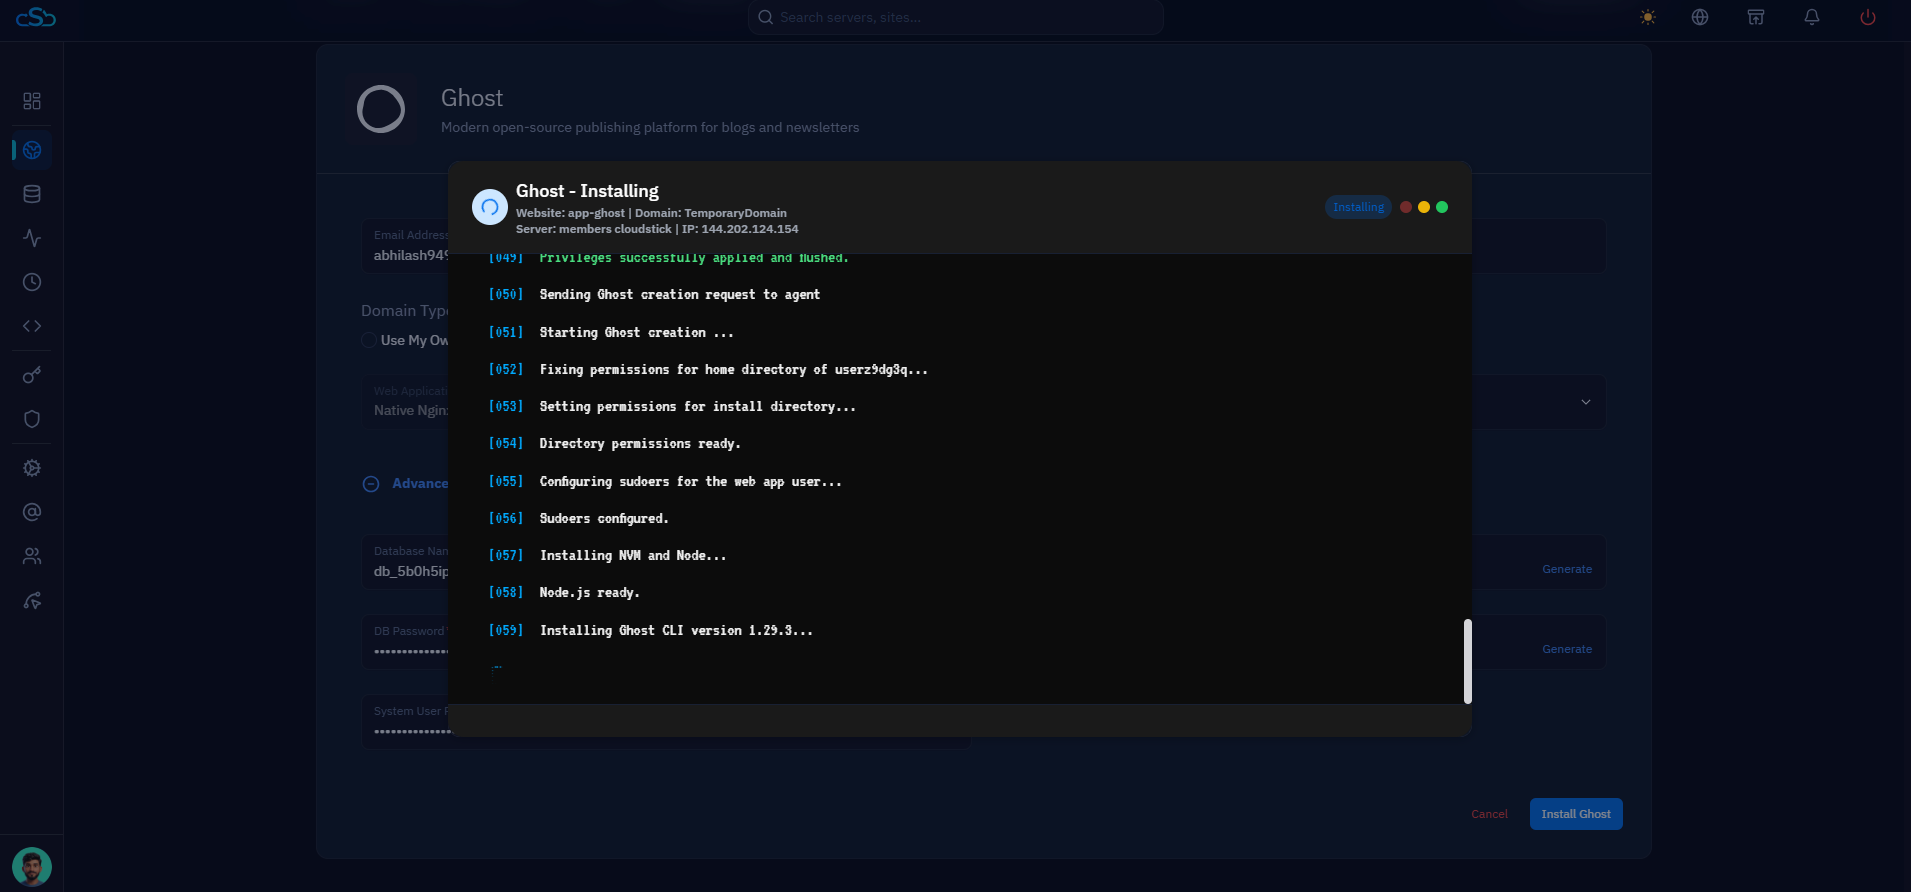Click the CloudStick logo at top left
The width and height of the screenshot is (1911, 892).
point(35,17)
